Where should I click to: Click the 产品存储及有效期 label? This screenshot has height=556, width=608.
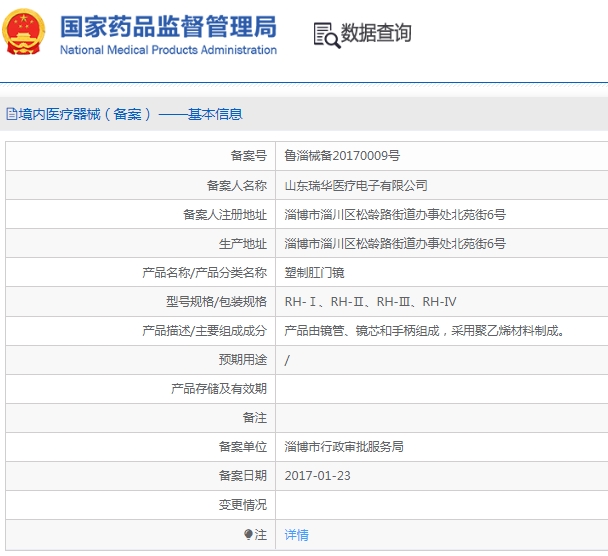click(x=219, y=389)
